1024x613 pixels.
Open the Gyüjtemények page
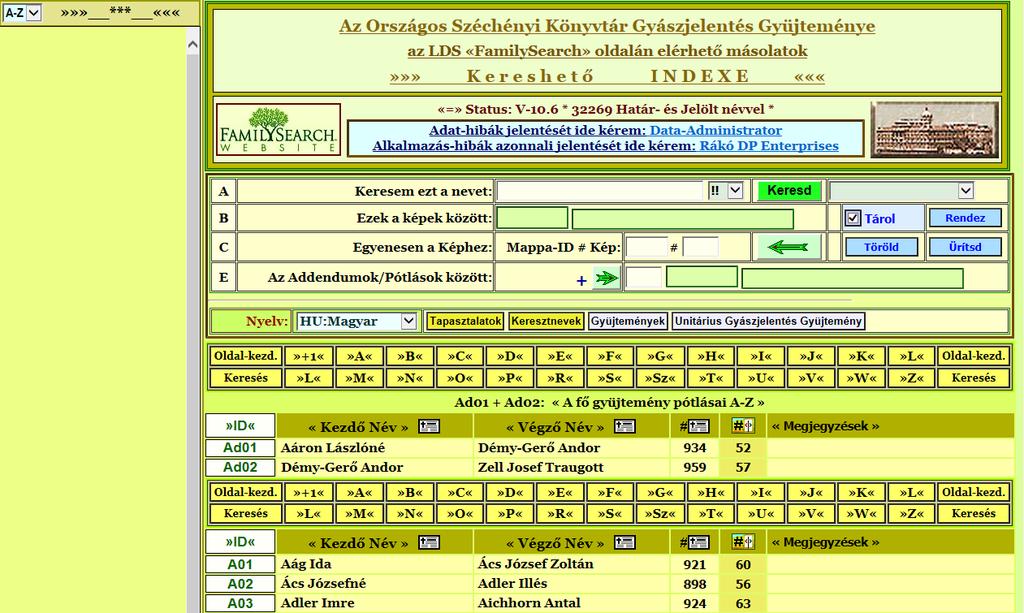[628, 321]
